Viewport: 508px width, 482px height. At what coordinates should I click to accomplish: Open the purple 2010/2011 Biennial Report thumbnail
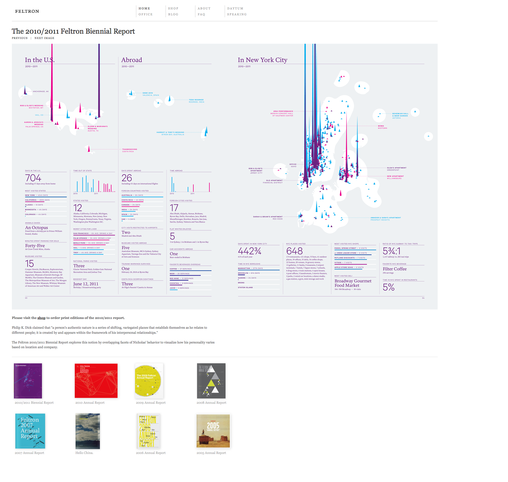[x=28, y=381]
